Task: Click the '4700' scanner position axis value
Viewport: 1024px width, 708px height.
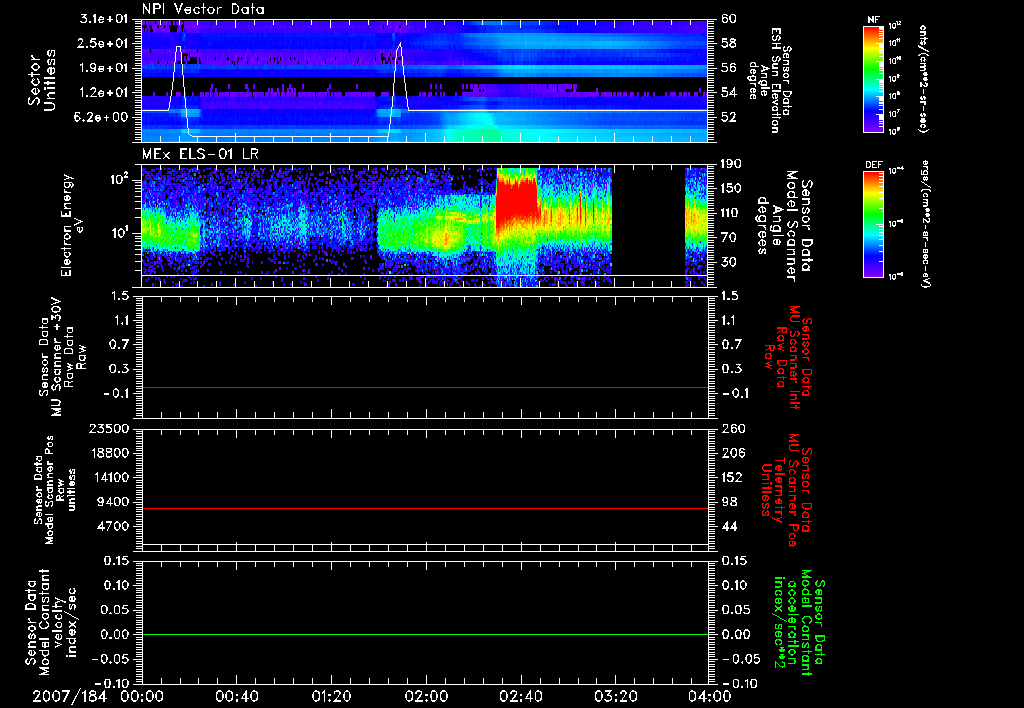Action: tap(114, 526)
